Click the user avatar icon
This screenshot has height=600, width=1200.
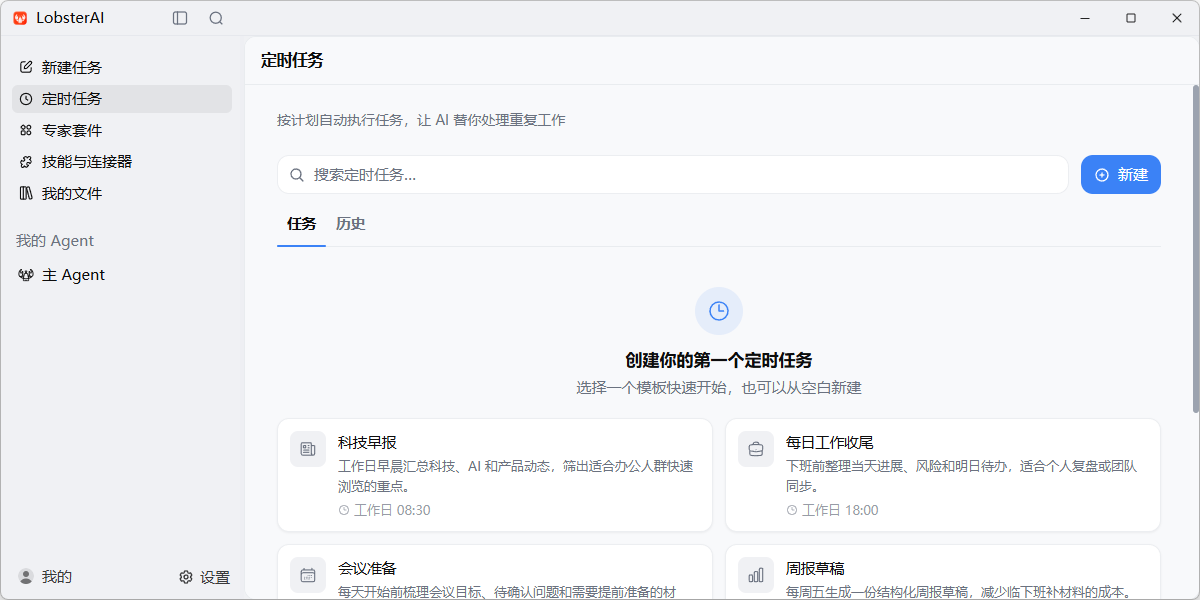pyautogui.click(x=26, y=577)
